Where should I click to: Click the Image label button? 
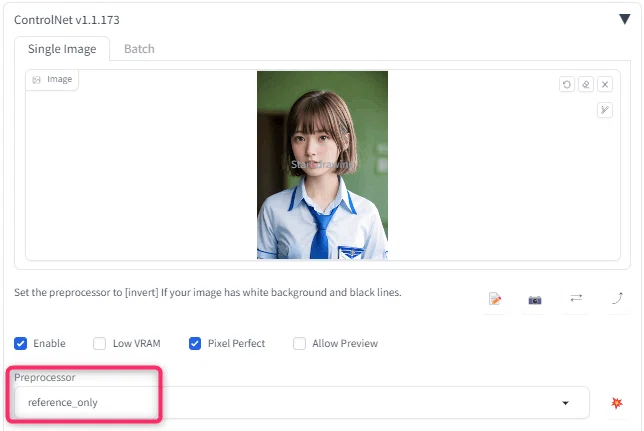(52, 79)
